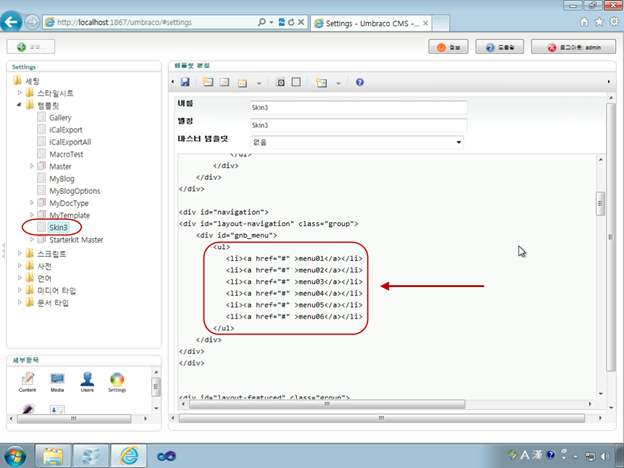Open the small arrow dropdown beside the orange icon
Image resolution: width=624 pixels, height=468 pixels.
coord(259,83)
